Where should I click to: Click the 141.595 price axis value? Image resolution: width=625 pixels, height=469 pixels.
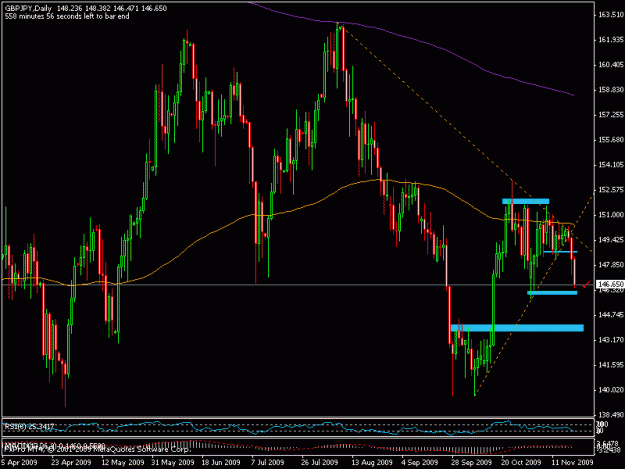[x=610, y=365]
